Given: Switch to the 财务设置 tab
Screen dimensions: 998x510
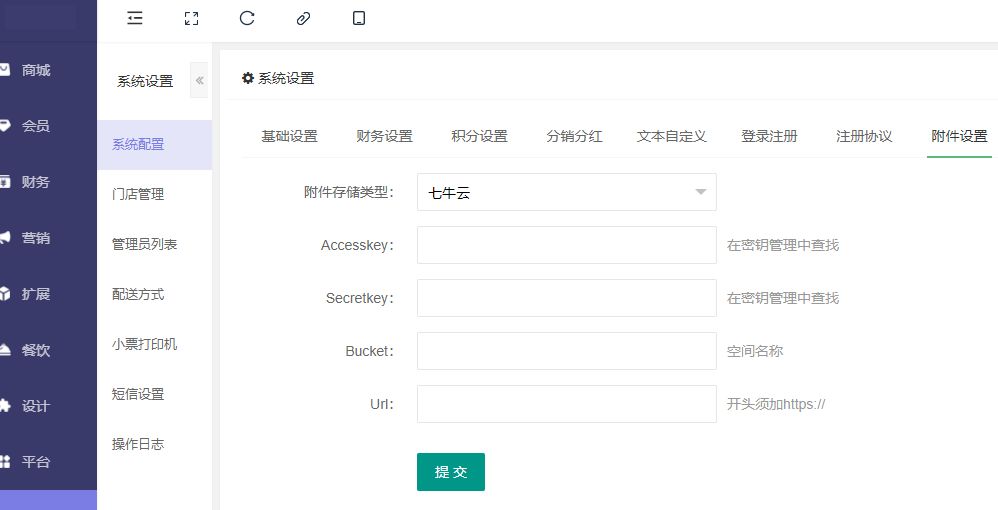Looking at the screenshot, I should pos(384,136).
